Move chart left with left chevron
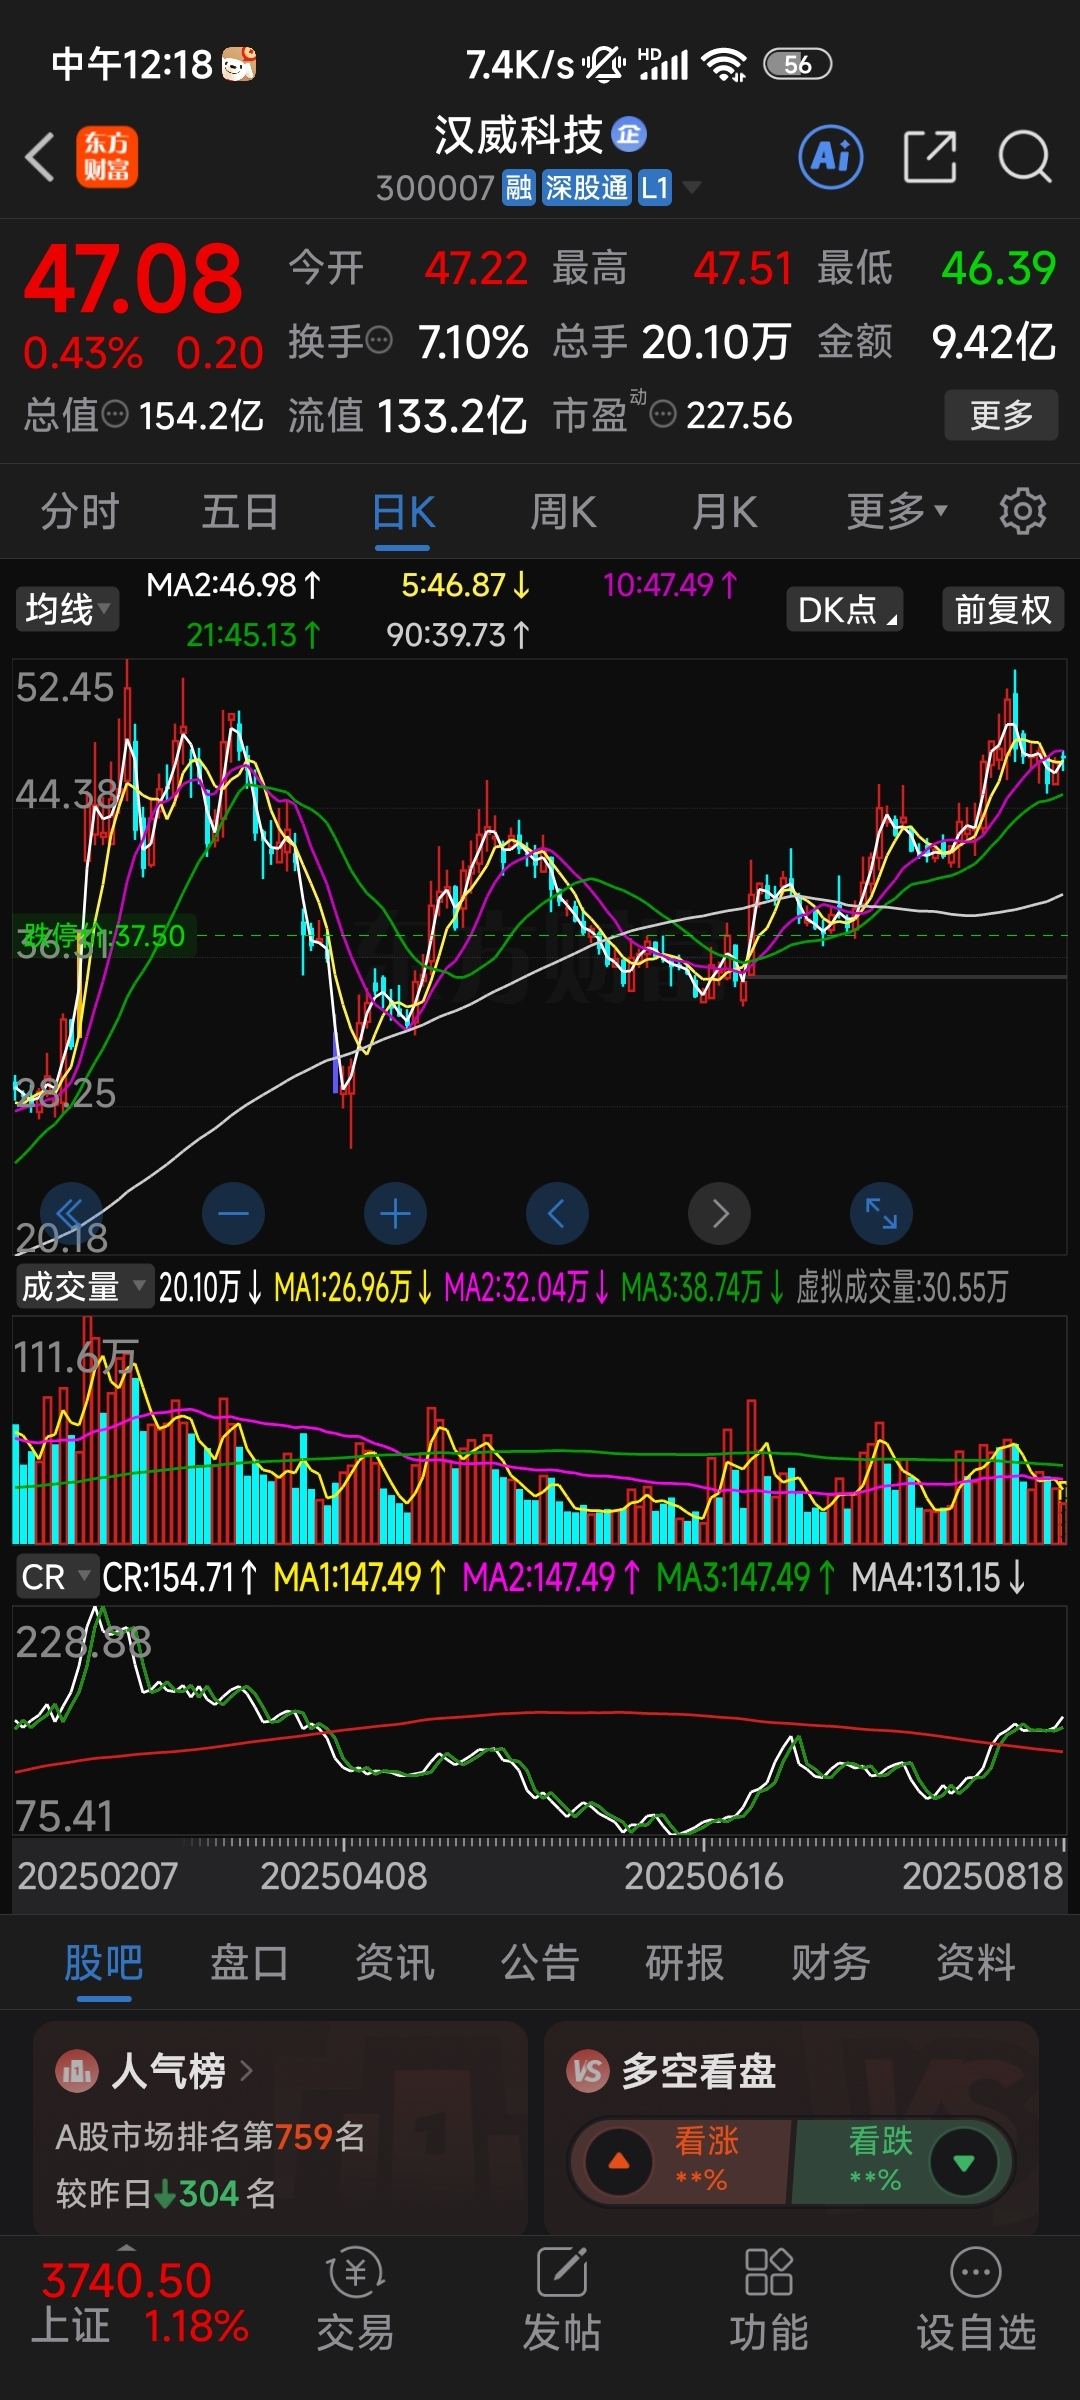Viewport: 1080px width, 2400px height. [x=557, y=1214]
